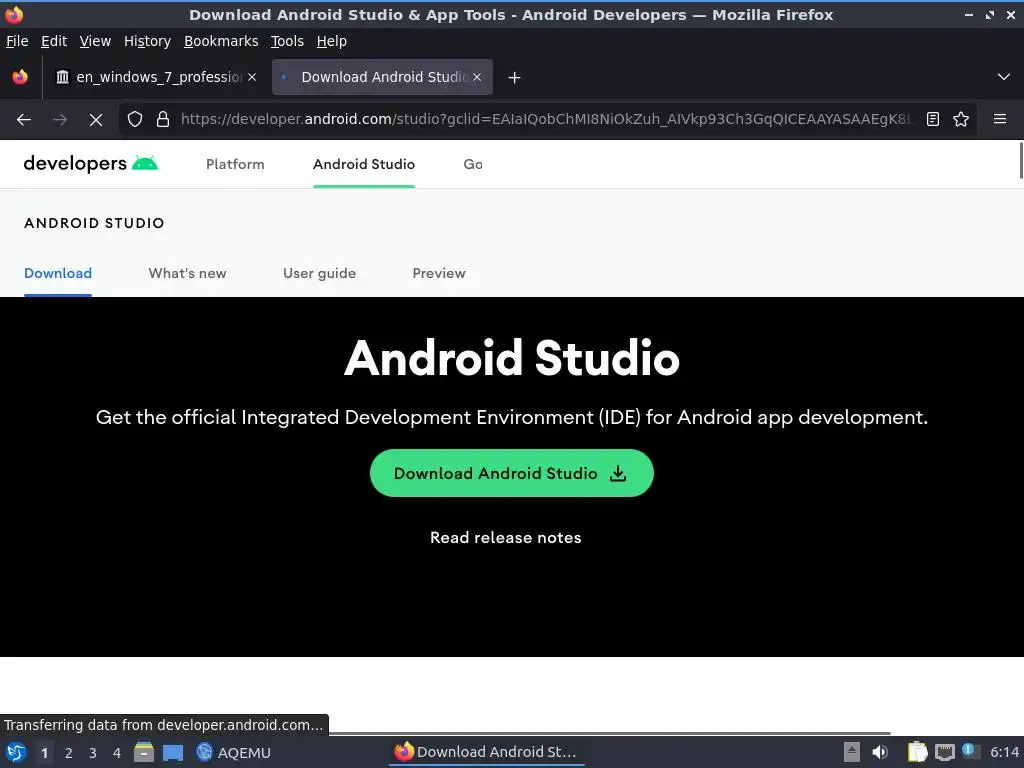Expand the list all tabs chevron
This screenshot has height=768, width=1024.
click(x=1004, y=77)
